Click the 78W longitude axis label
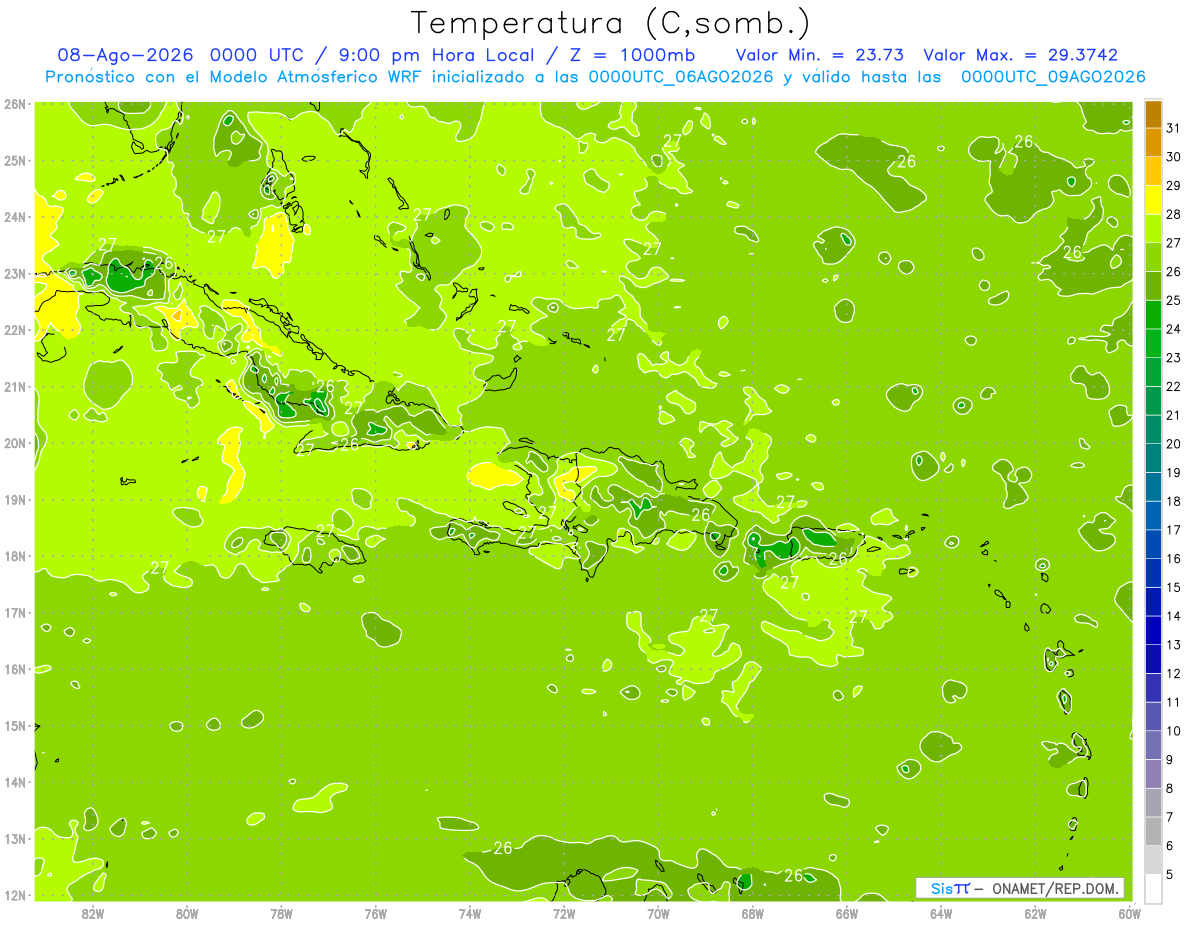The image size is (1200, 927). pyautogui.click(x=281, y=913)
